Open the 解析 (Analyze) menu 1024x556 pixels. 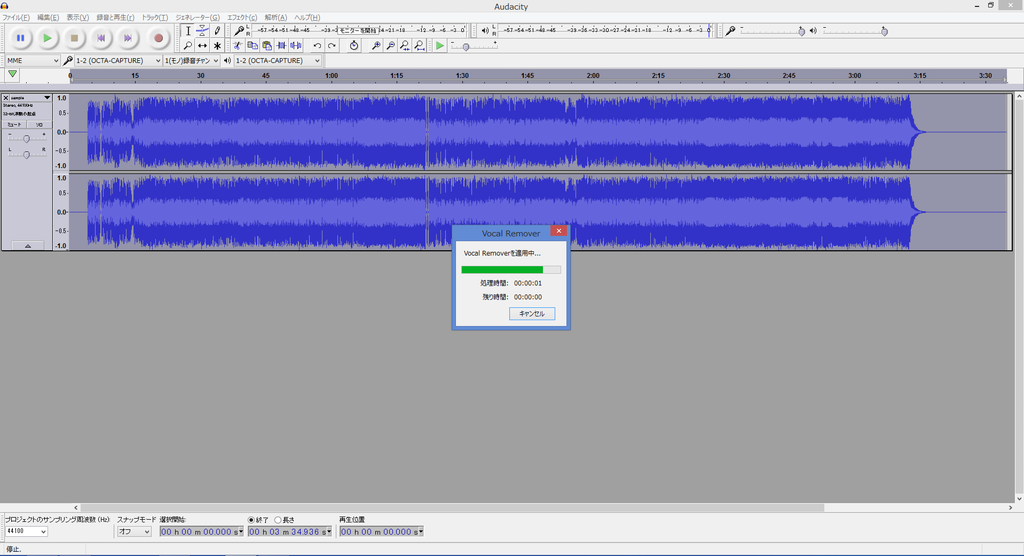(x=276, y=18)
